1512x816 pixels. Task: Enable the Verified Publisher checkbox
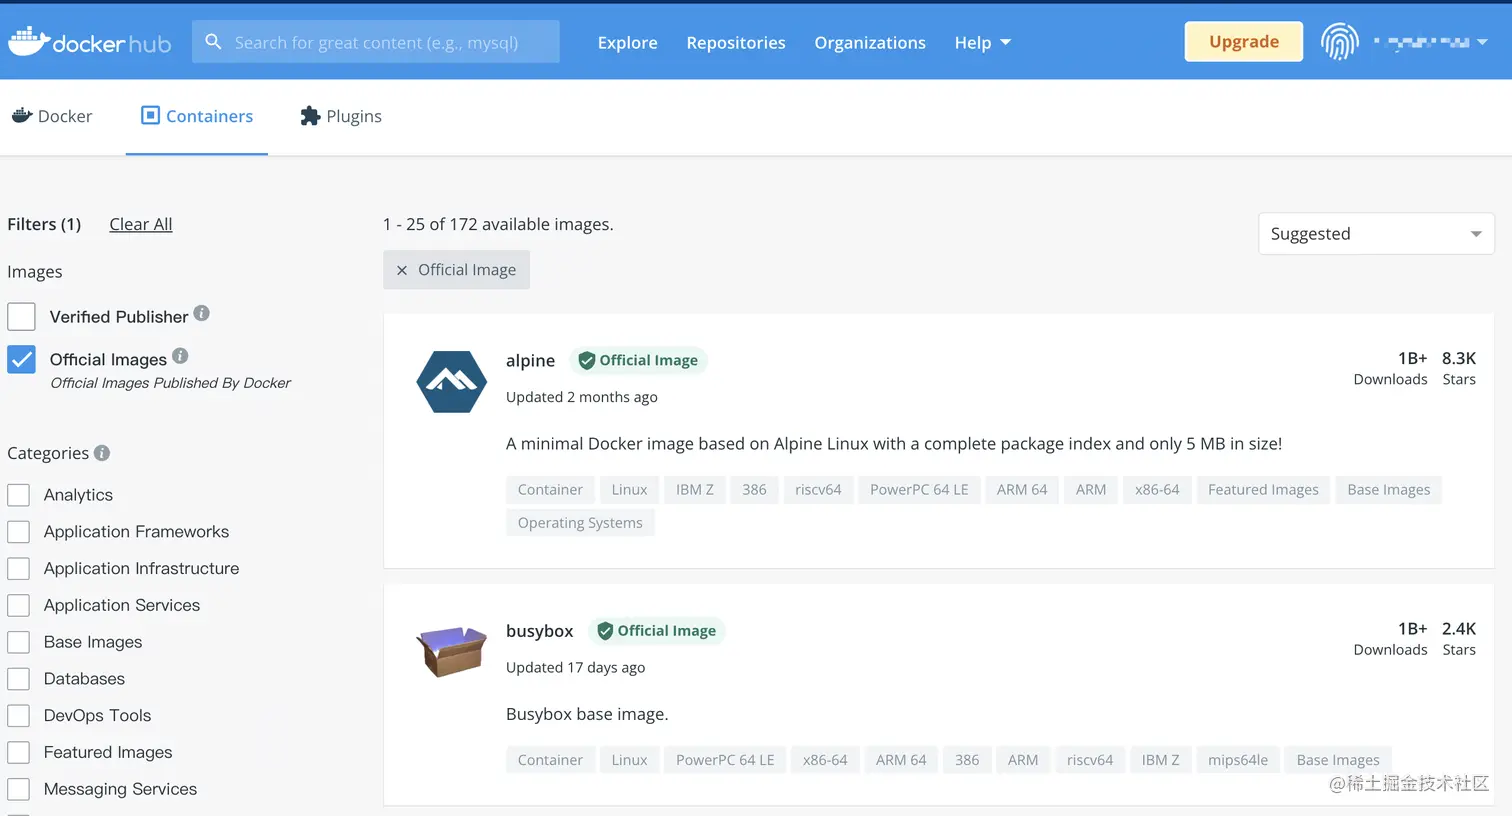(21, 317)
